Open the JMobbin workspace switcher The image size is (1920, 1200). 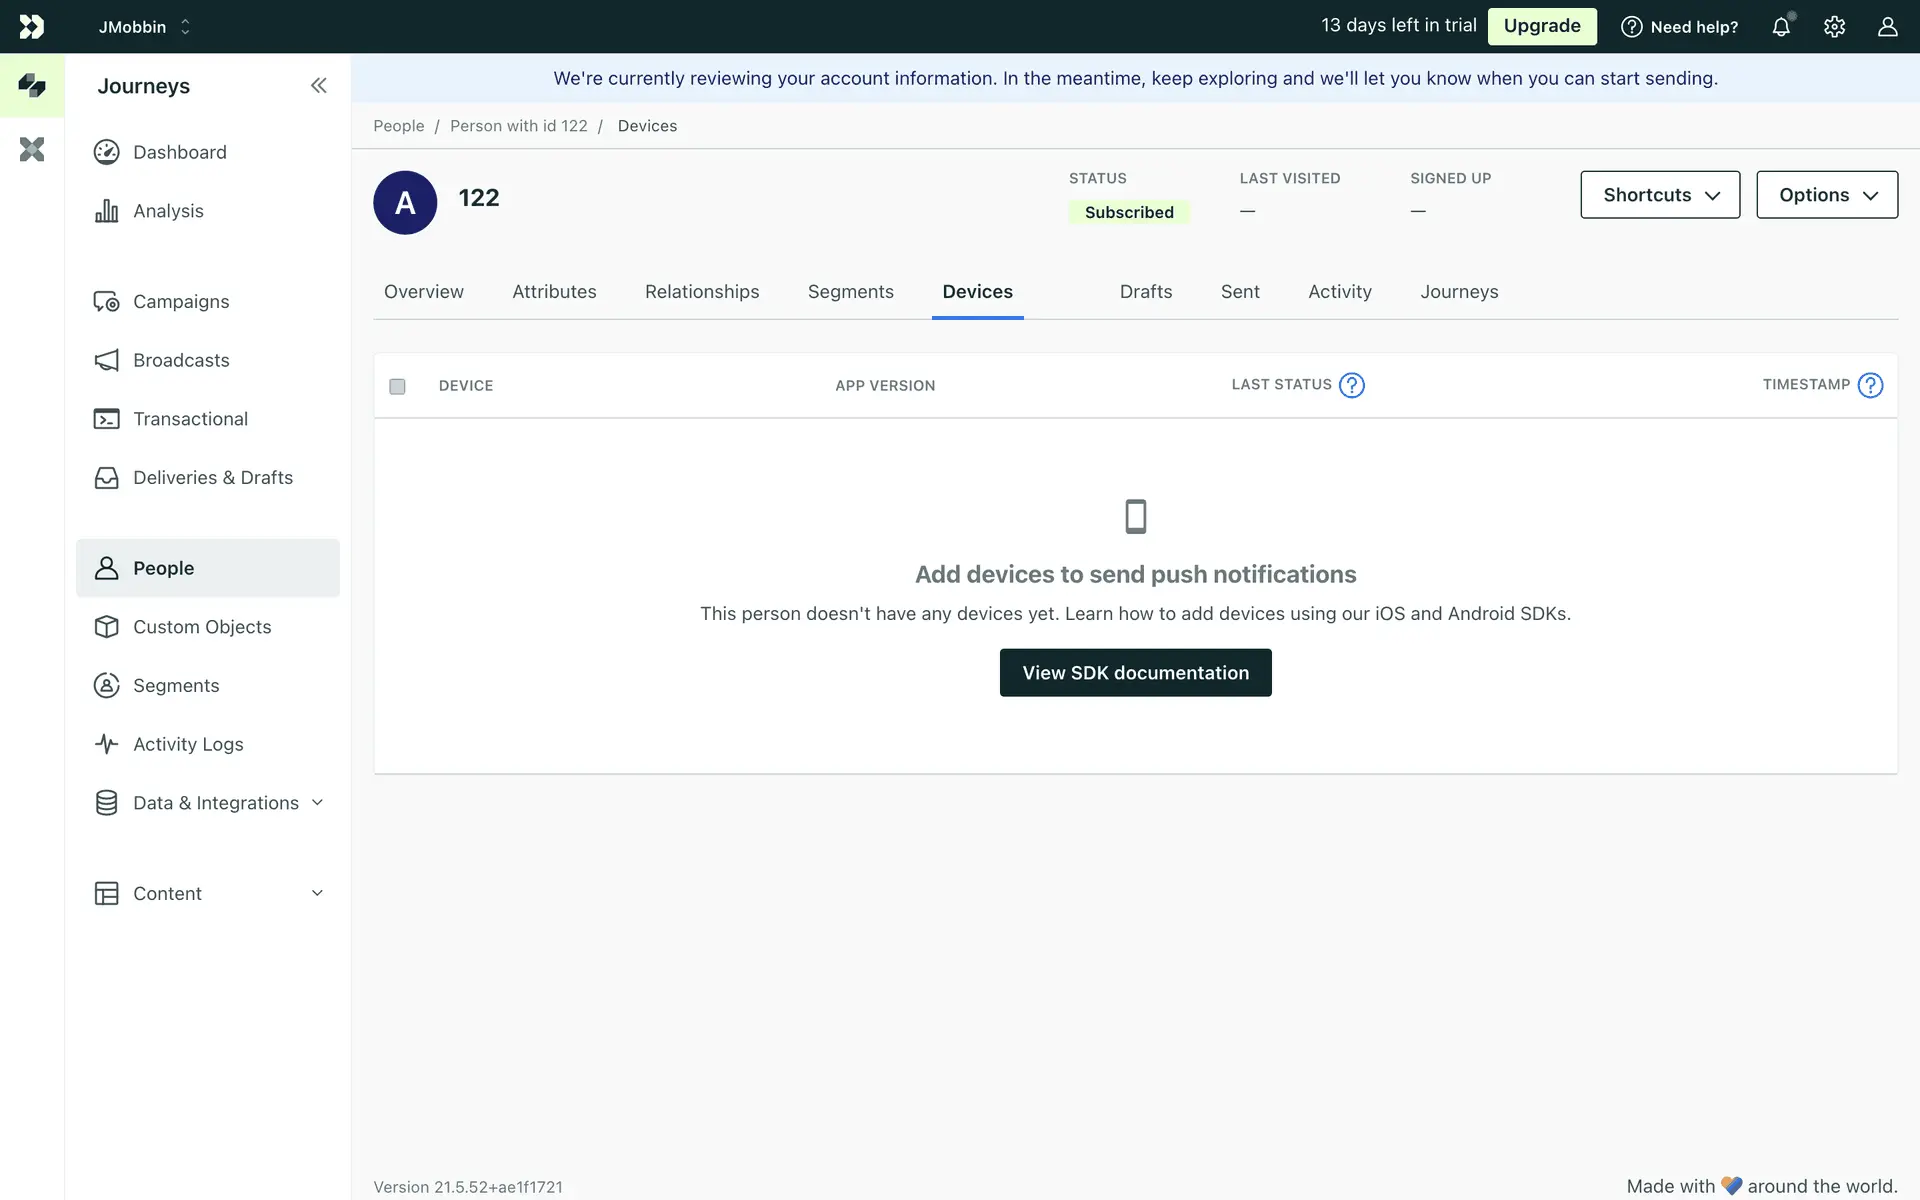(144, 27)
